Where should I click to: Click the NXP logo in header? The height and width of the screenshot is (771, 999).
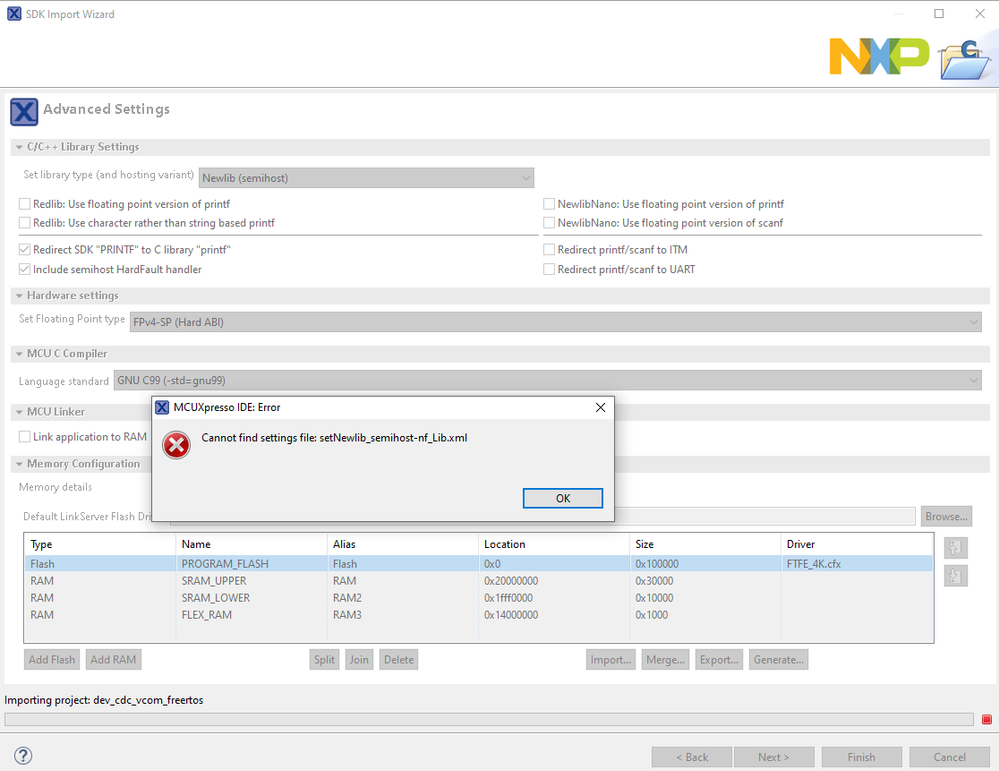[879, 57]
